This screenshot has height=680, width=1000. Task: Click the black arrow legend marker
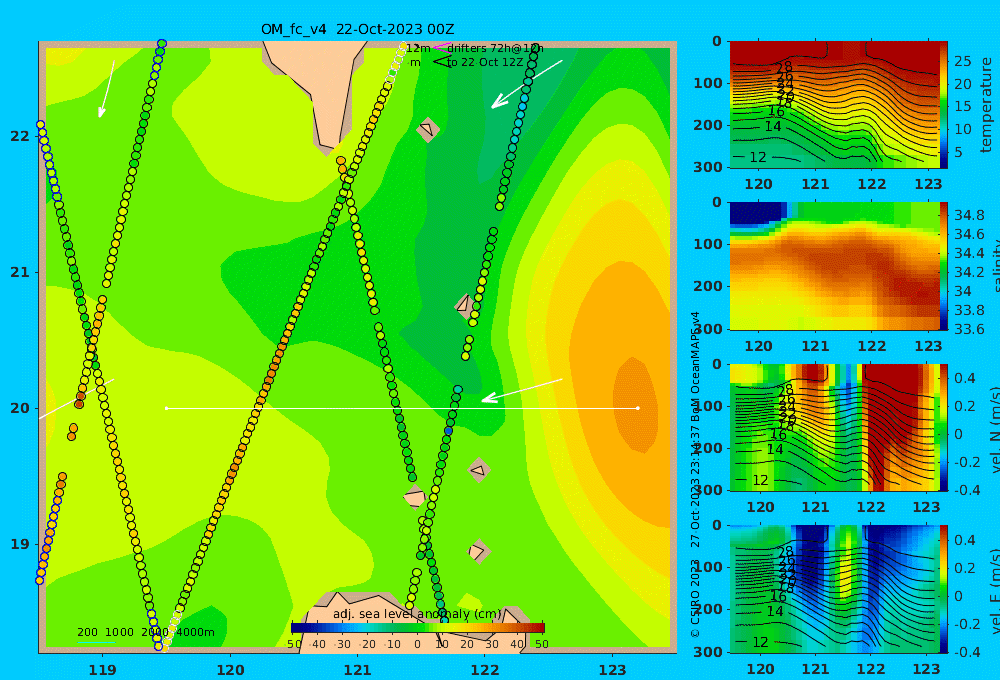[441, 62]
